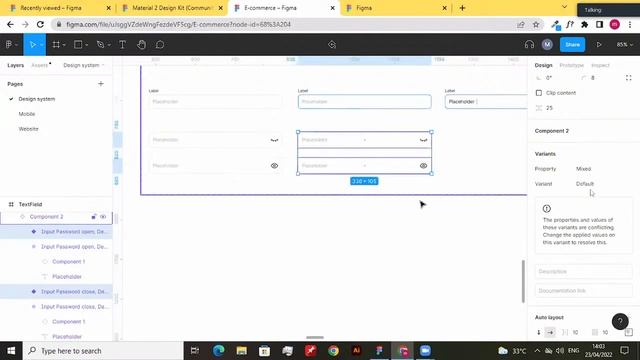Click open-eye icon in left password field

tap(274, 166)
